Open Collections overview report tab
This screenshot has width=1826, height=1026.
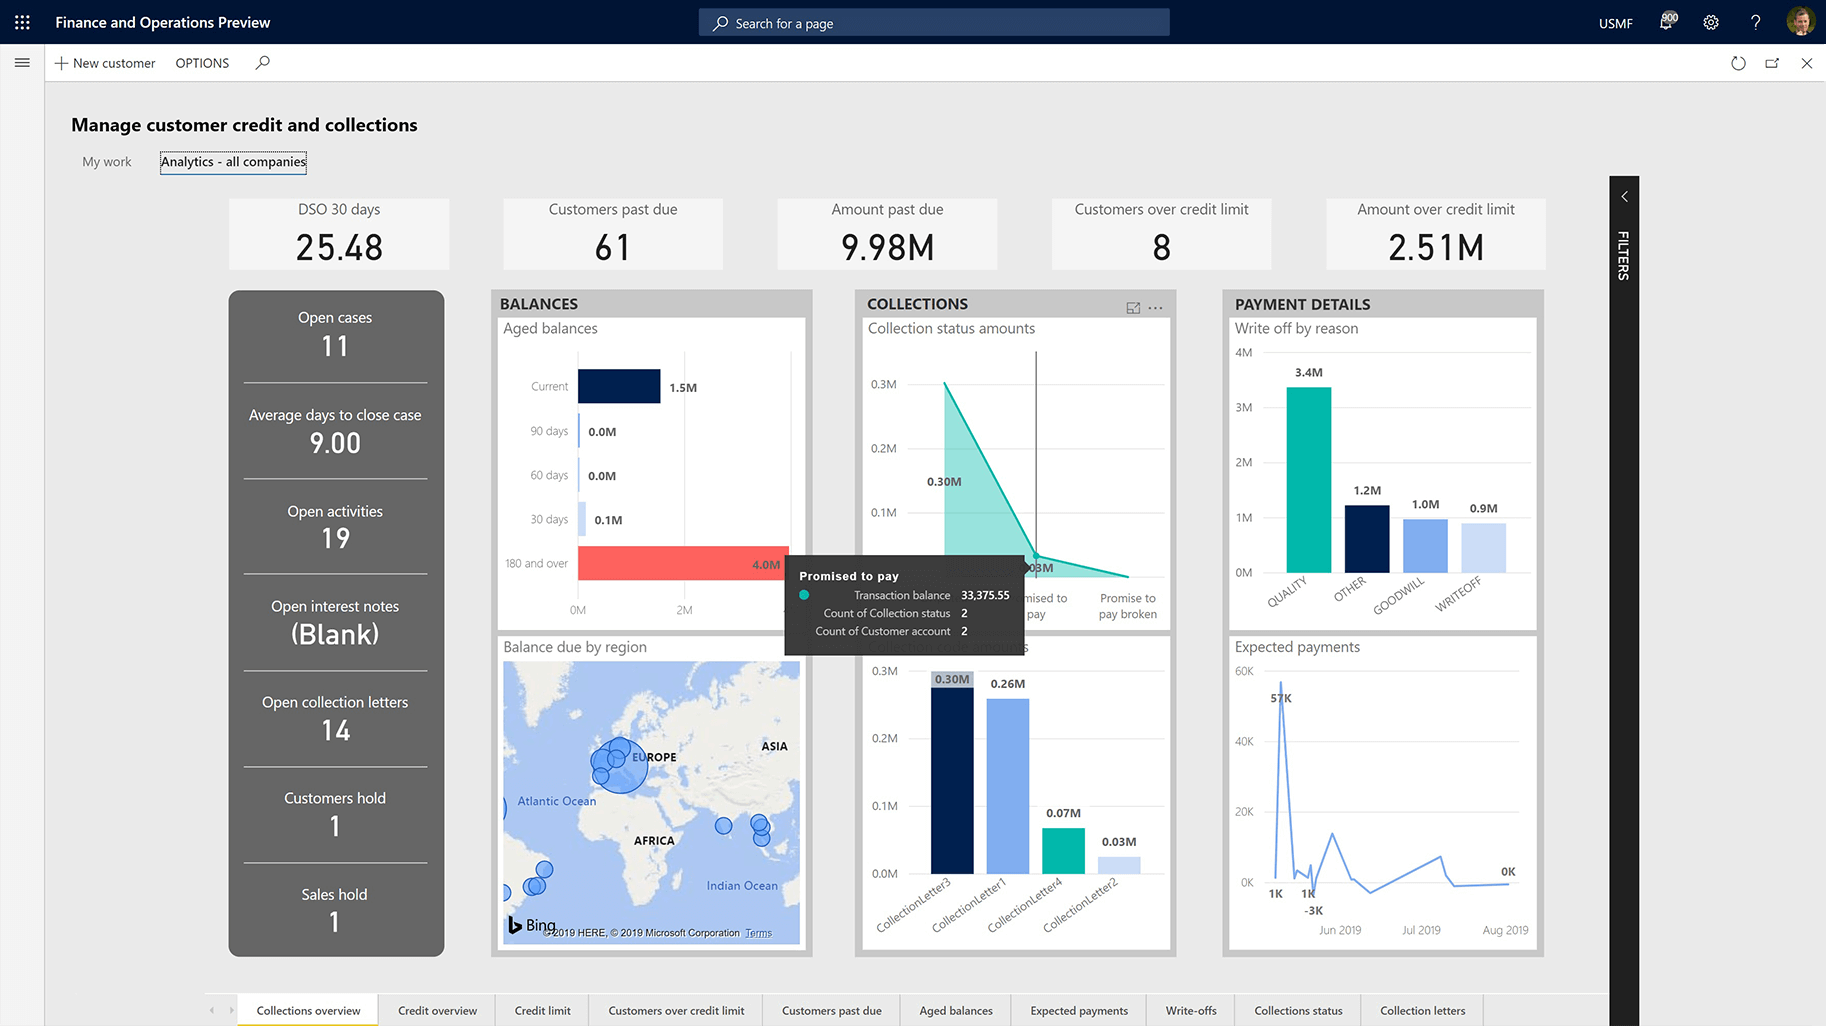pyautogui.click(x=308, y=1010)
